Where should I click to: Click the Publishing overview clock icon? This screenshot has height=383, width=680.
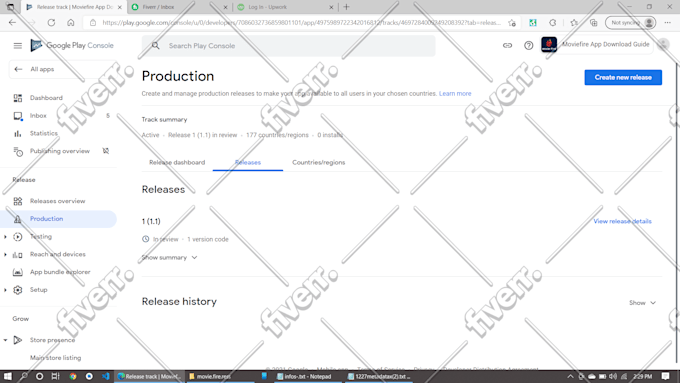(x=18, y=151)
